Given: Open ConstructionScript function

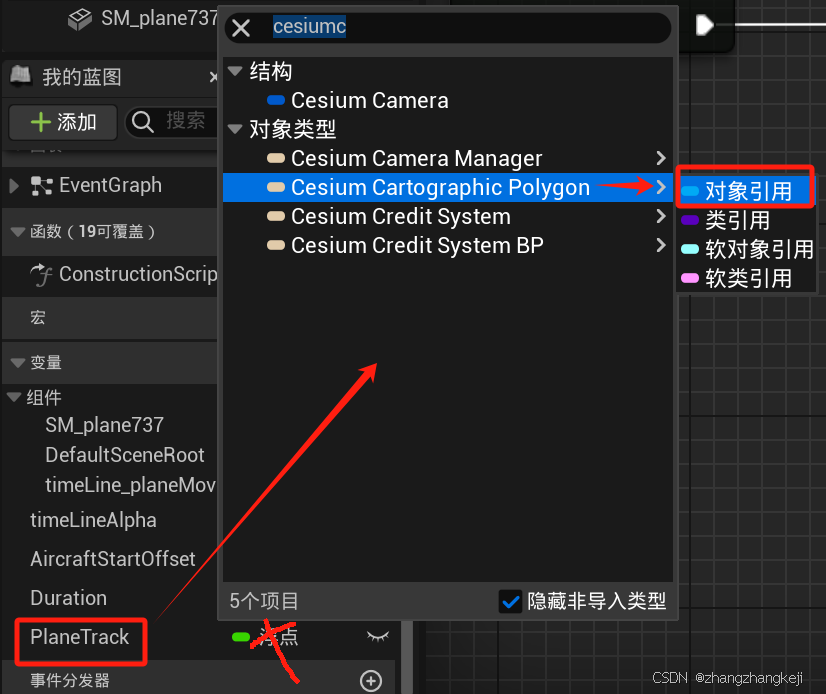Looking at the screenshot, I should (138, 274).
